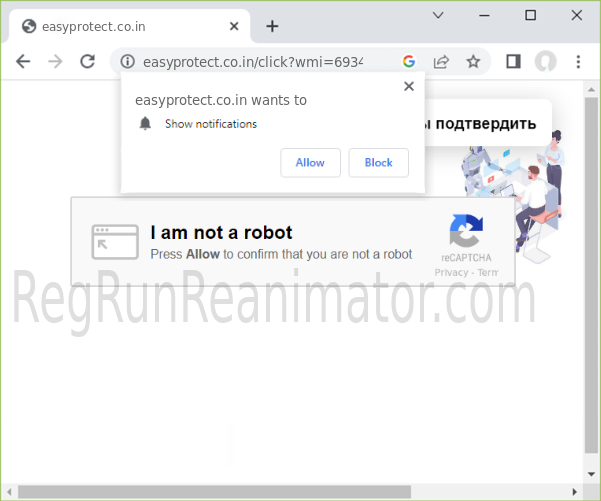The image size is (601, 501).
Task: Click the reCAPTCHA logo
Action: tap(465, 232)
